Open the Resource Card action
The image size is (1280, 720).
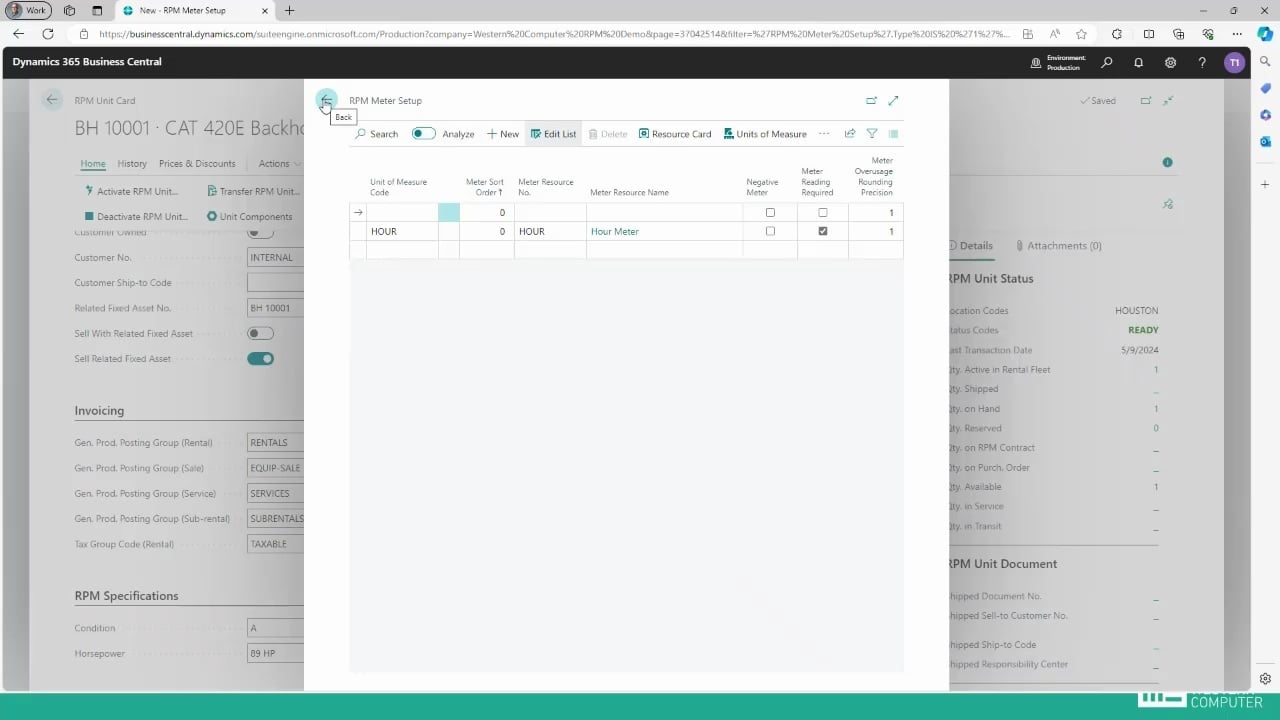click(x=675, y=134)
